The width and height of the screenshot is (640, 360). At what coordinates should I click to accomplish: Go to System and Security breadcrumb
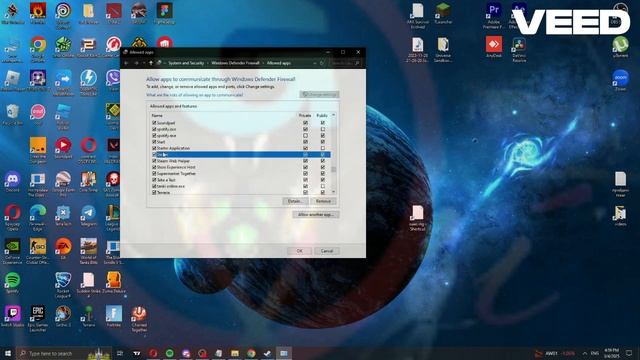(x=186, y=63)
